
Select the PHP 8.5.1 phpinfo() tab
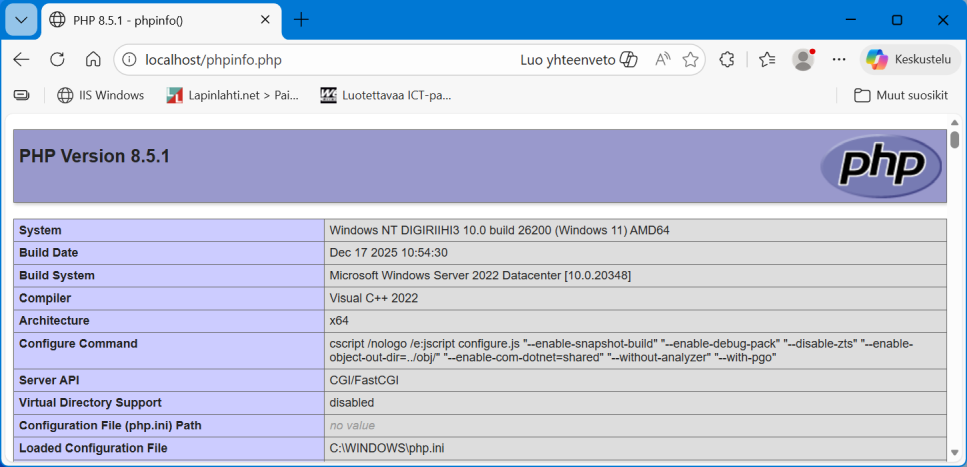point(162,20)
